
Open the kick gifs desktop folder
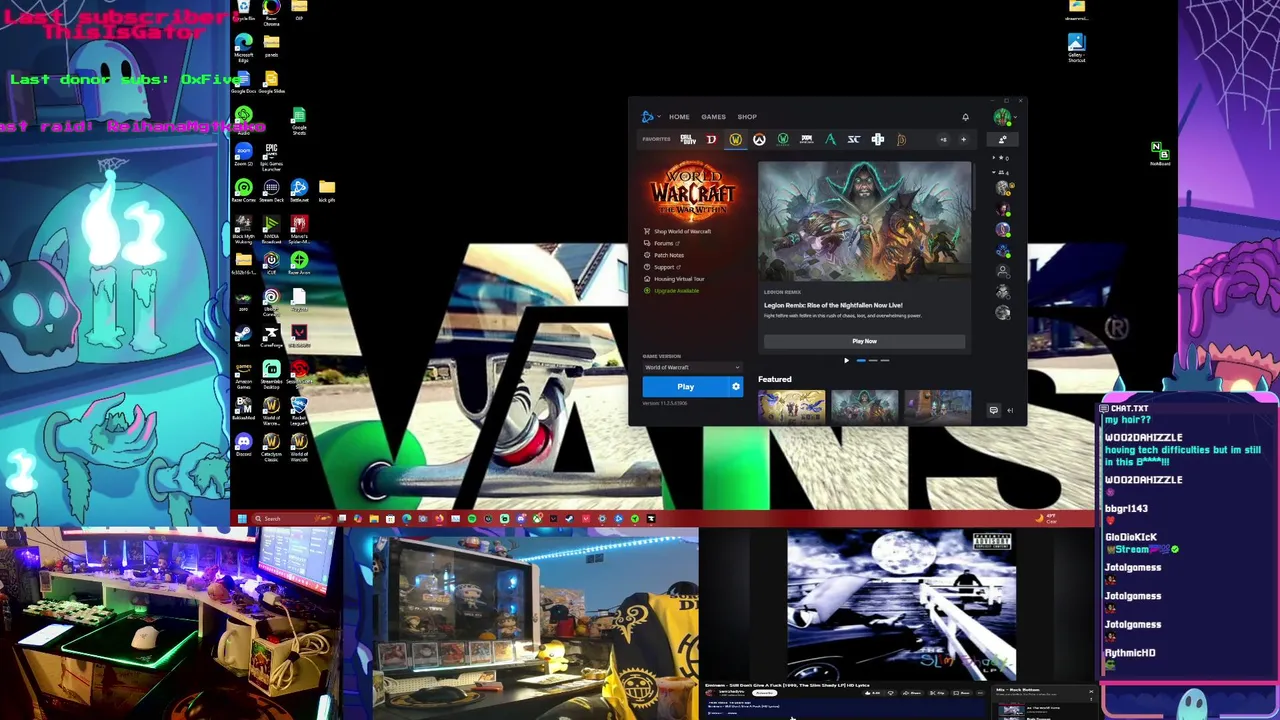point(327,190)
